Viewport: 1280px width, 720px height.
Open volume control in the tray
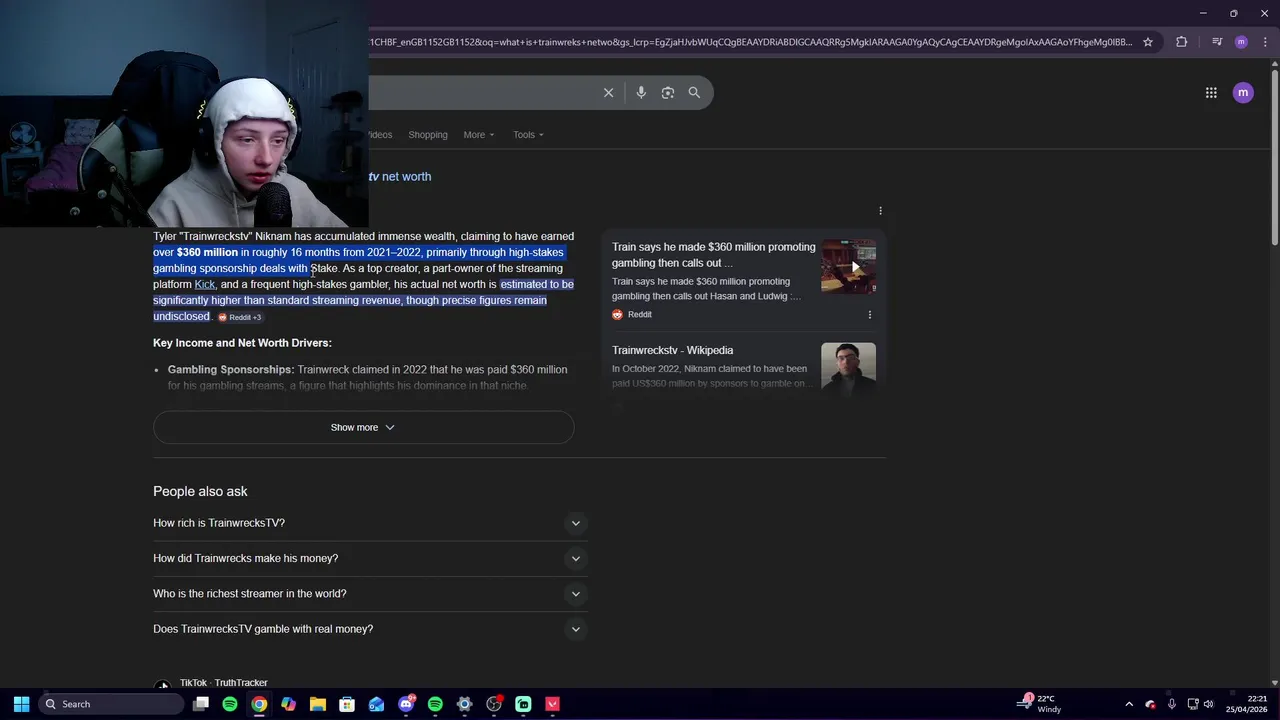(x=1208, y=704)
